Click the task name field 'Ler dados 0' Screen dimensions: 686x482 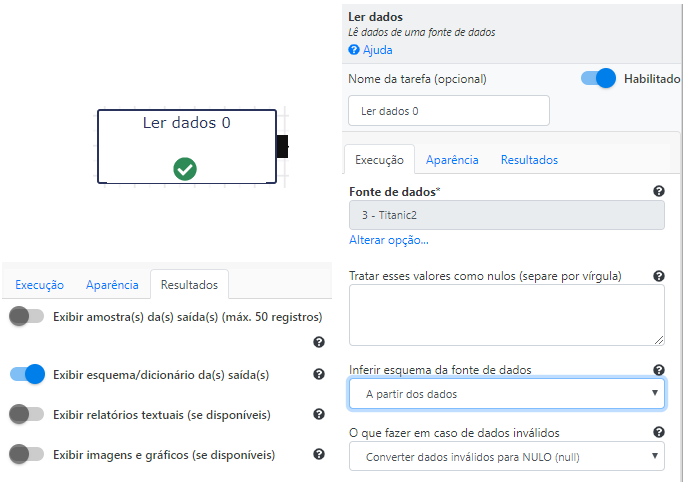(x=448, y=111)
